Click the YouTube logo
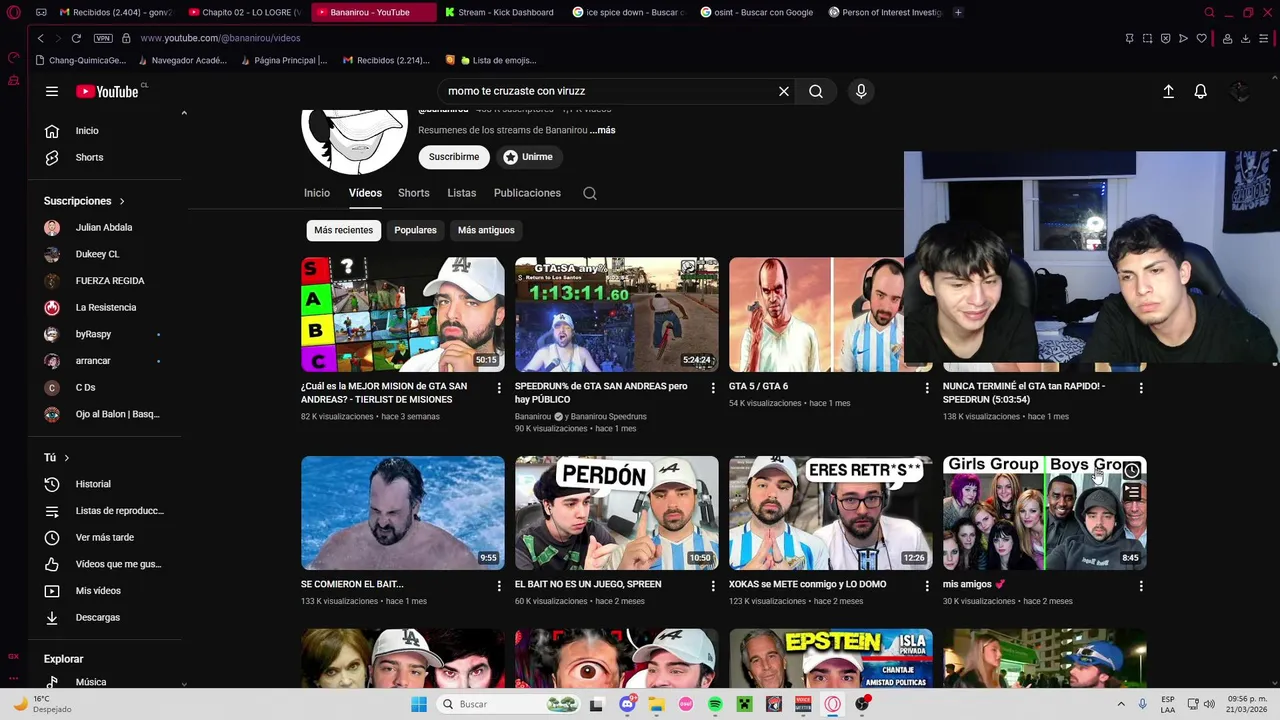This screenshot has height=720, width=1280. [107, 91]
